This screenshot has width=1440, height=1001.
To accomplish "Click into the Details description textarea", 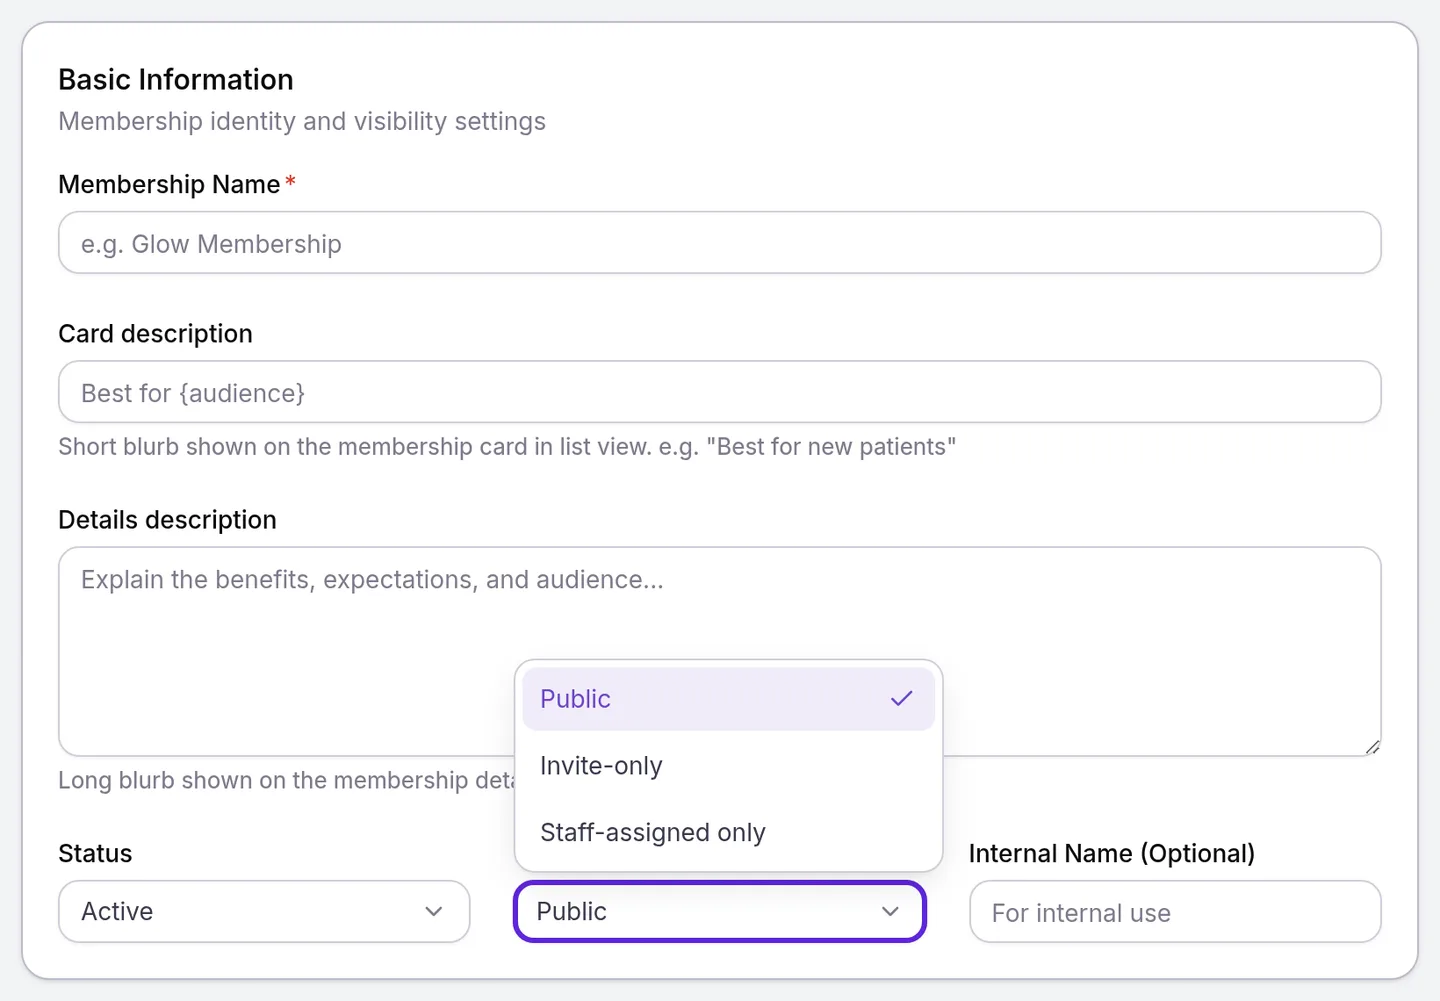I will (720, 651).
